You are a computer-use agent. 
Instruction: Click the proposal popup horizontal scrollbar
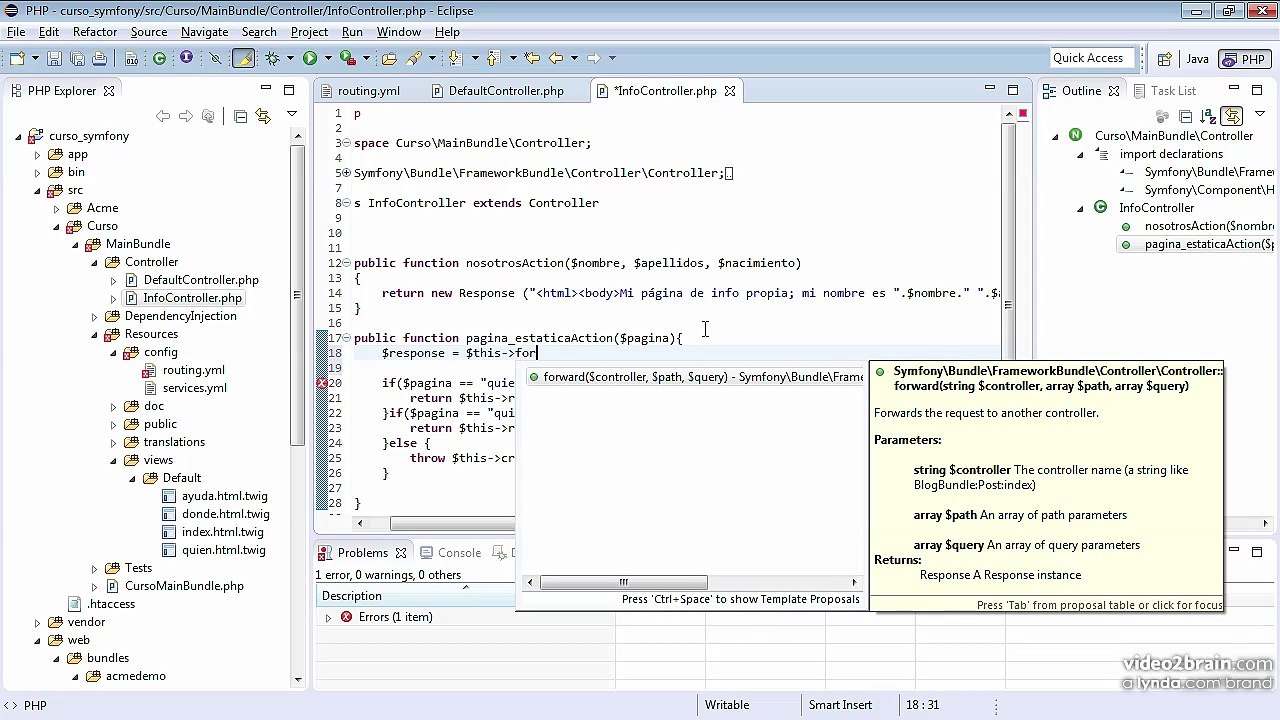pos(624,582)
